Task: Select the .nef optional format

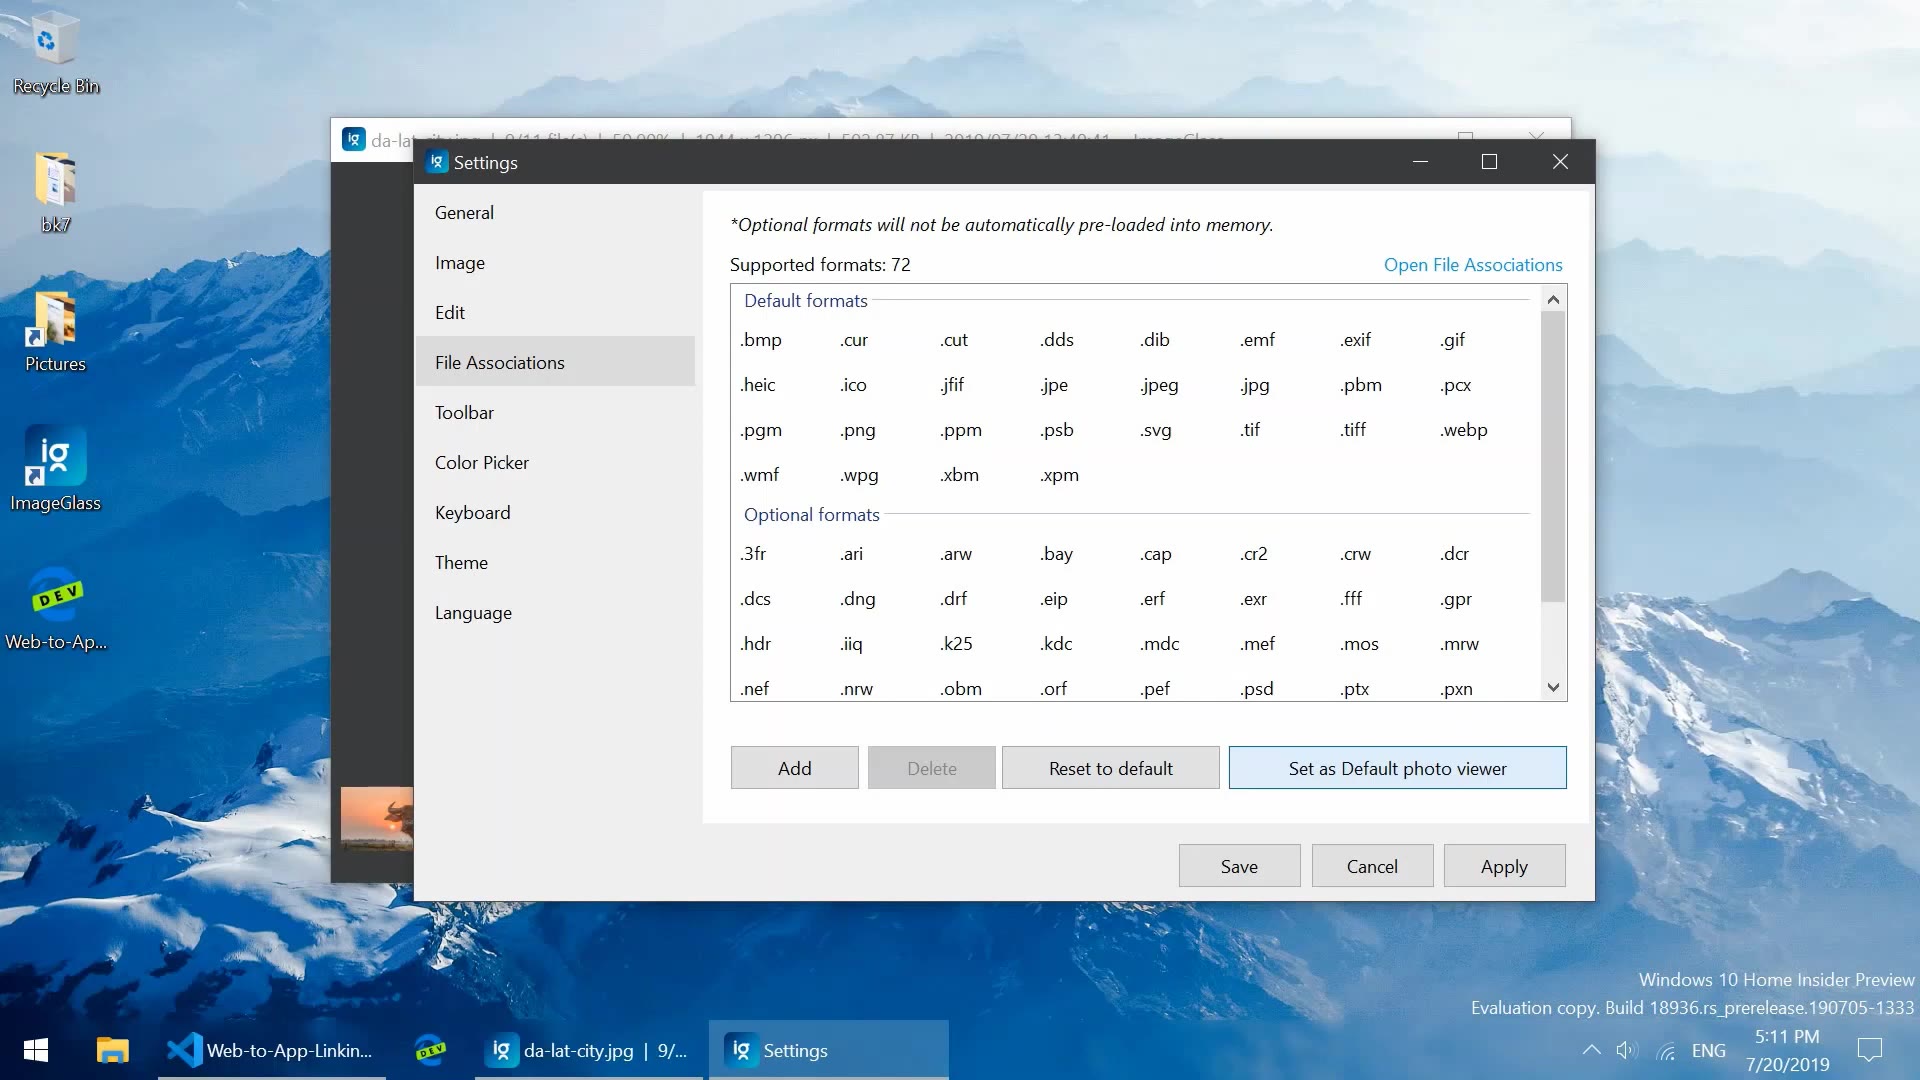Action: pyautogui.click(x=755, y=689)
